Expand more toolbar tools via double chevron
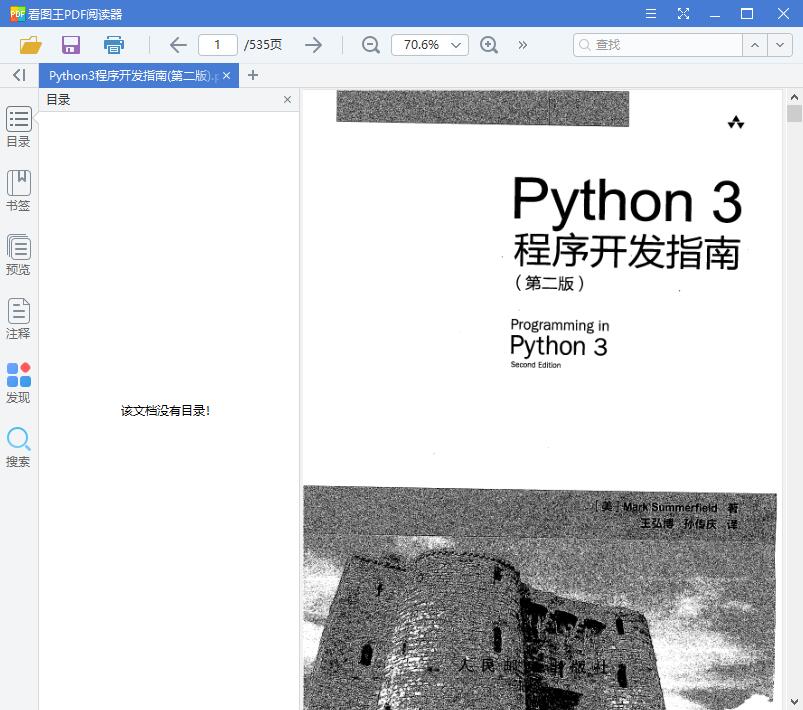803x710 pixels. (x=520, y=45)
